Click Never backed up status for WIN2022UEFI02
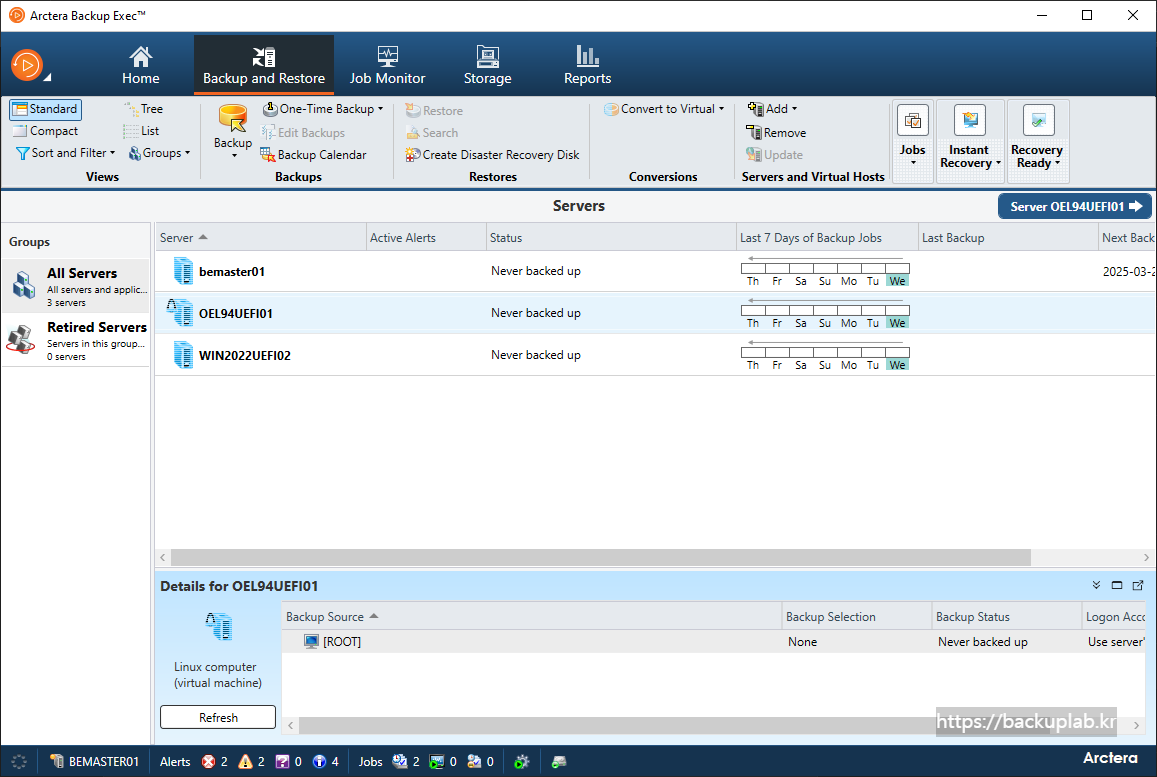1157x777 pixels. point(536,355)
